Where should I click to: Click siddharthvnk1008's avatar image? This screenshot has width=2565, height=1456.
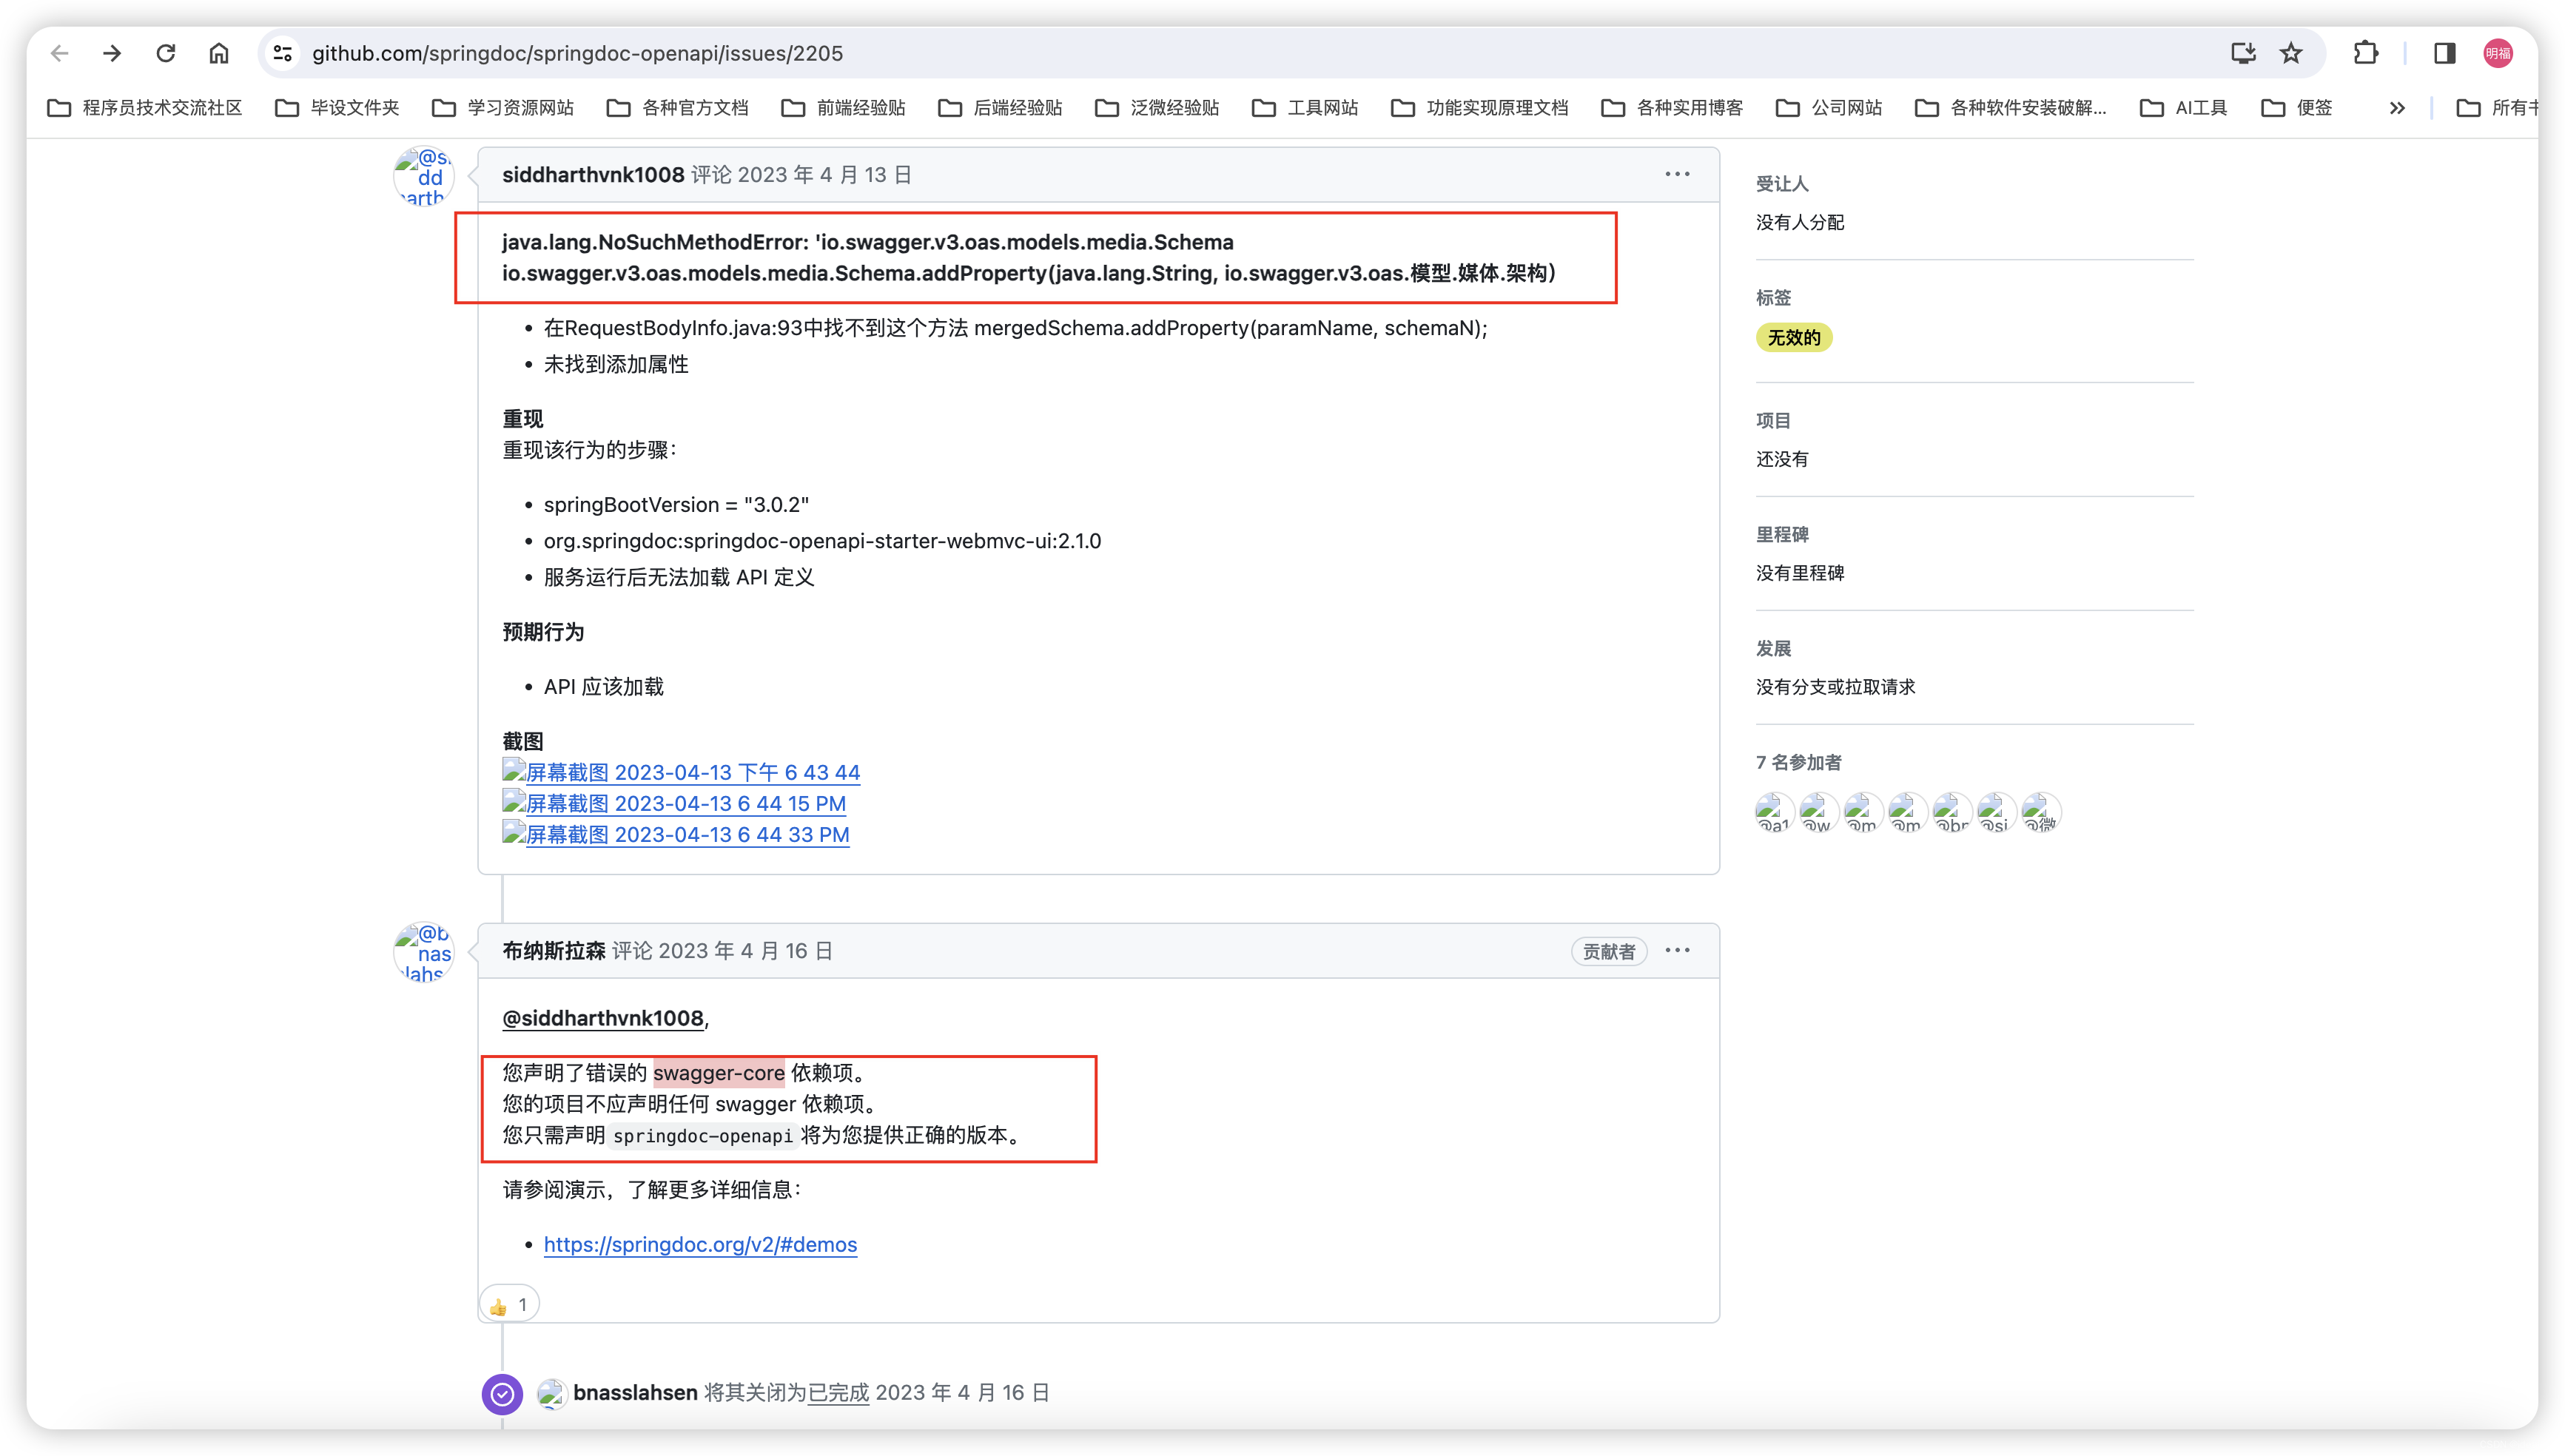click(x=423, y=176)
